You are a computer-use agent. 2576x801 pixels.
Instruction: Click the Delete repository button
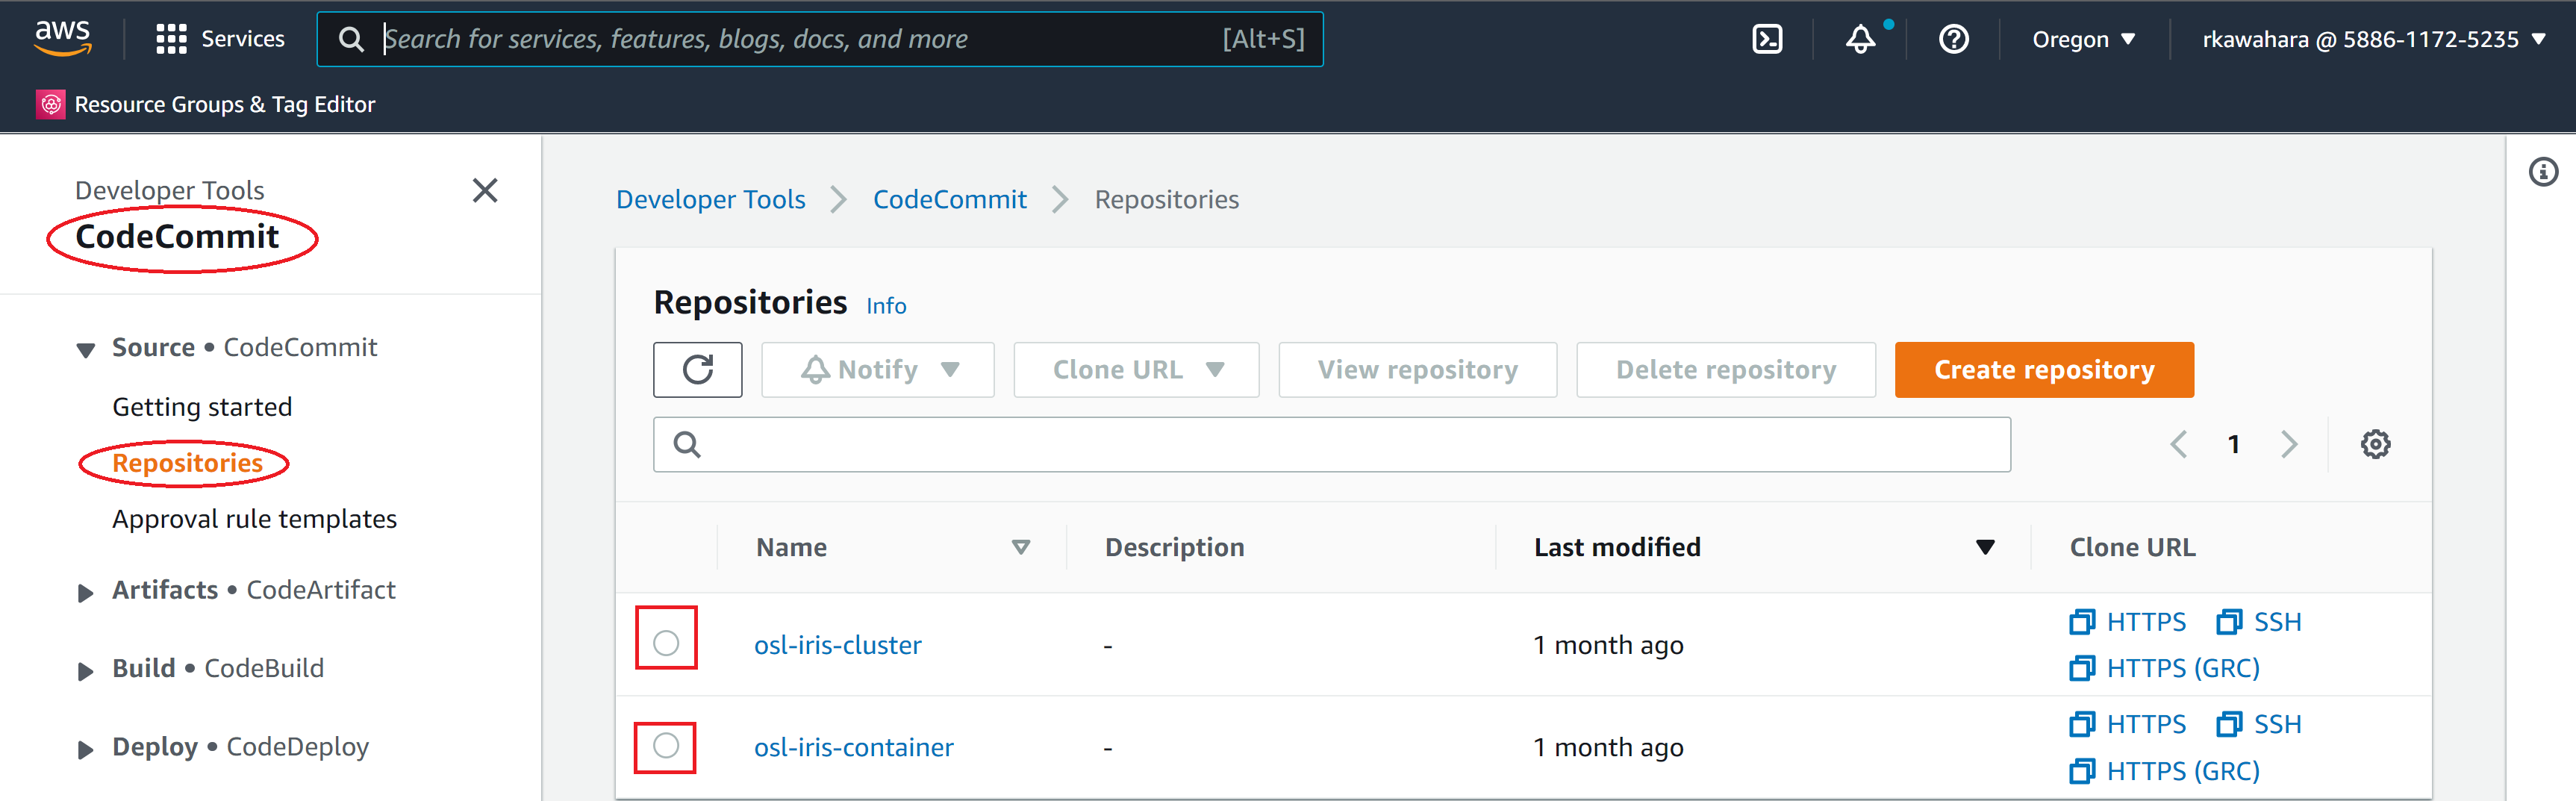click(1726, 370)
